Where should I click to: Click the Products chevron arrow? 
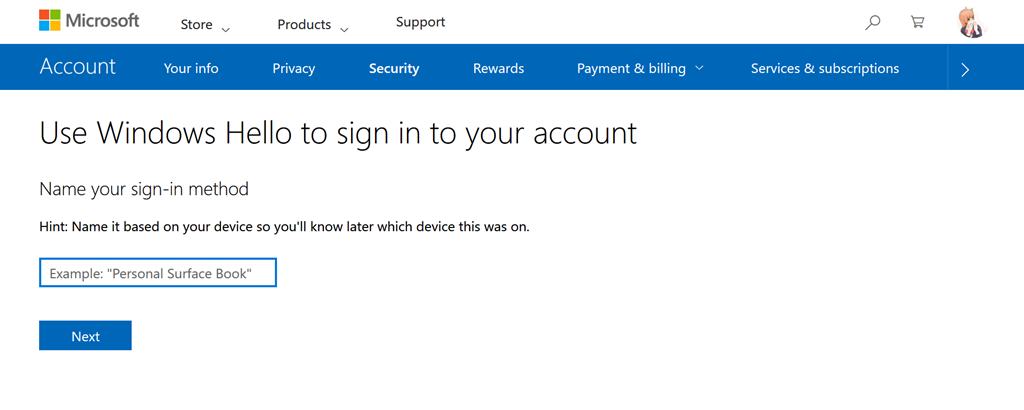[x=344, y=28]
